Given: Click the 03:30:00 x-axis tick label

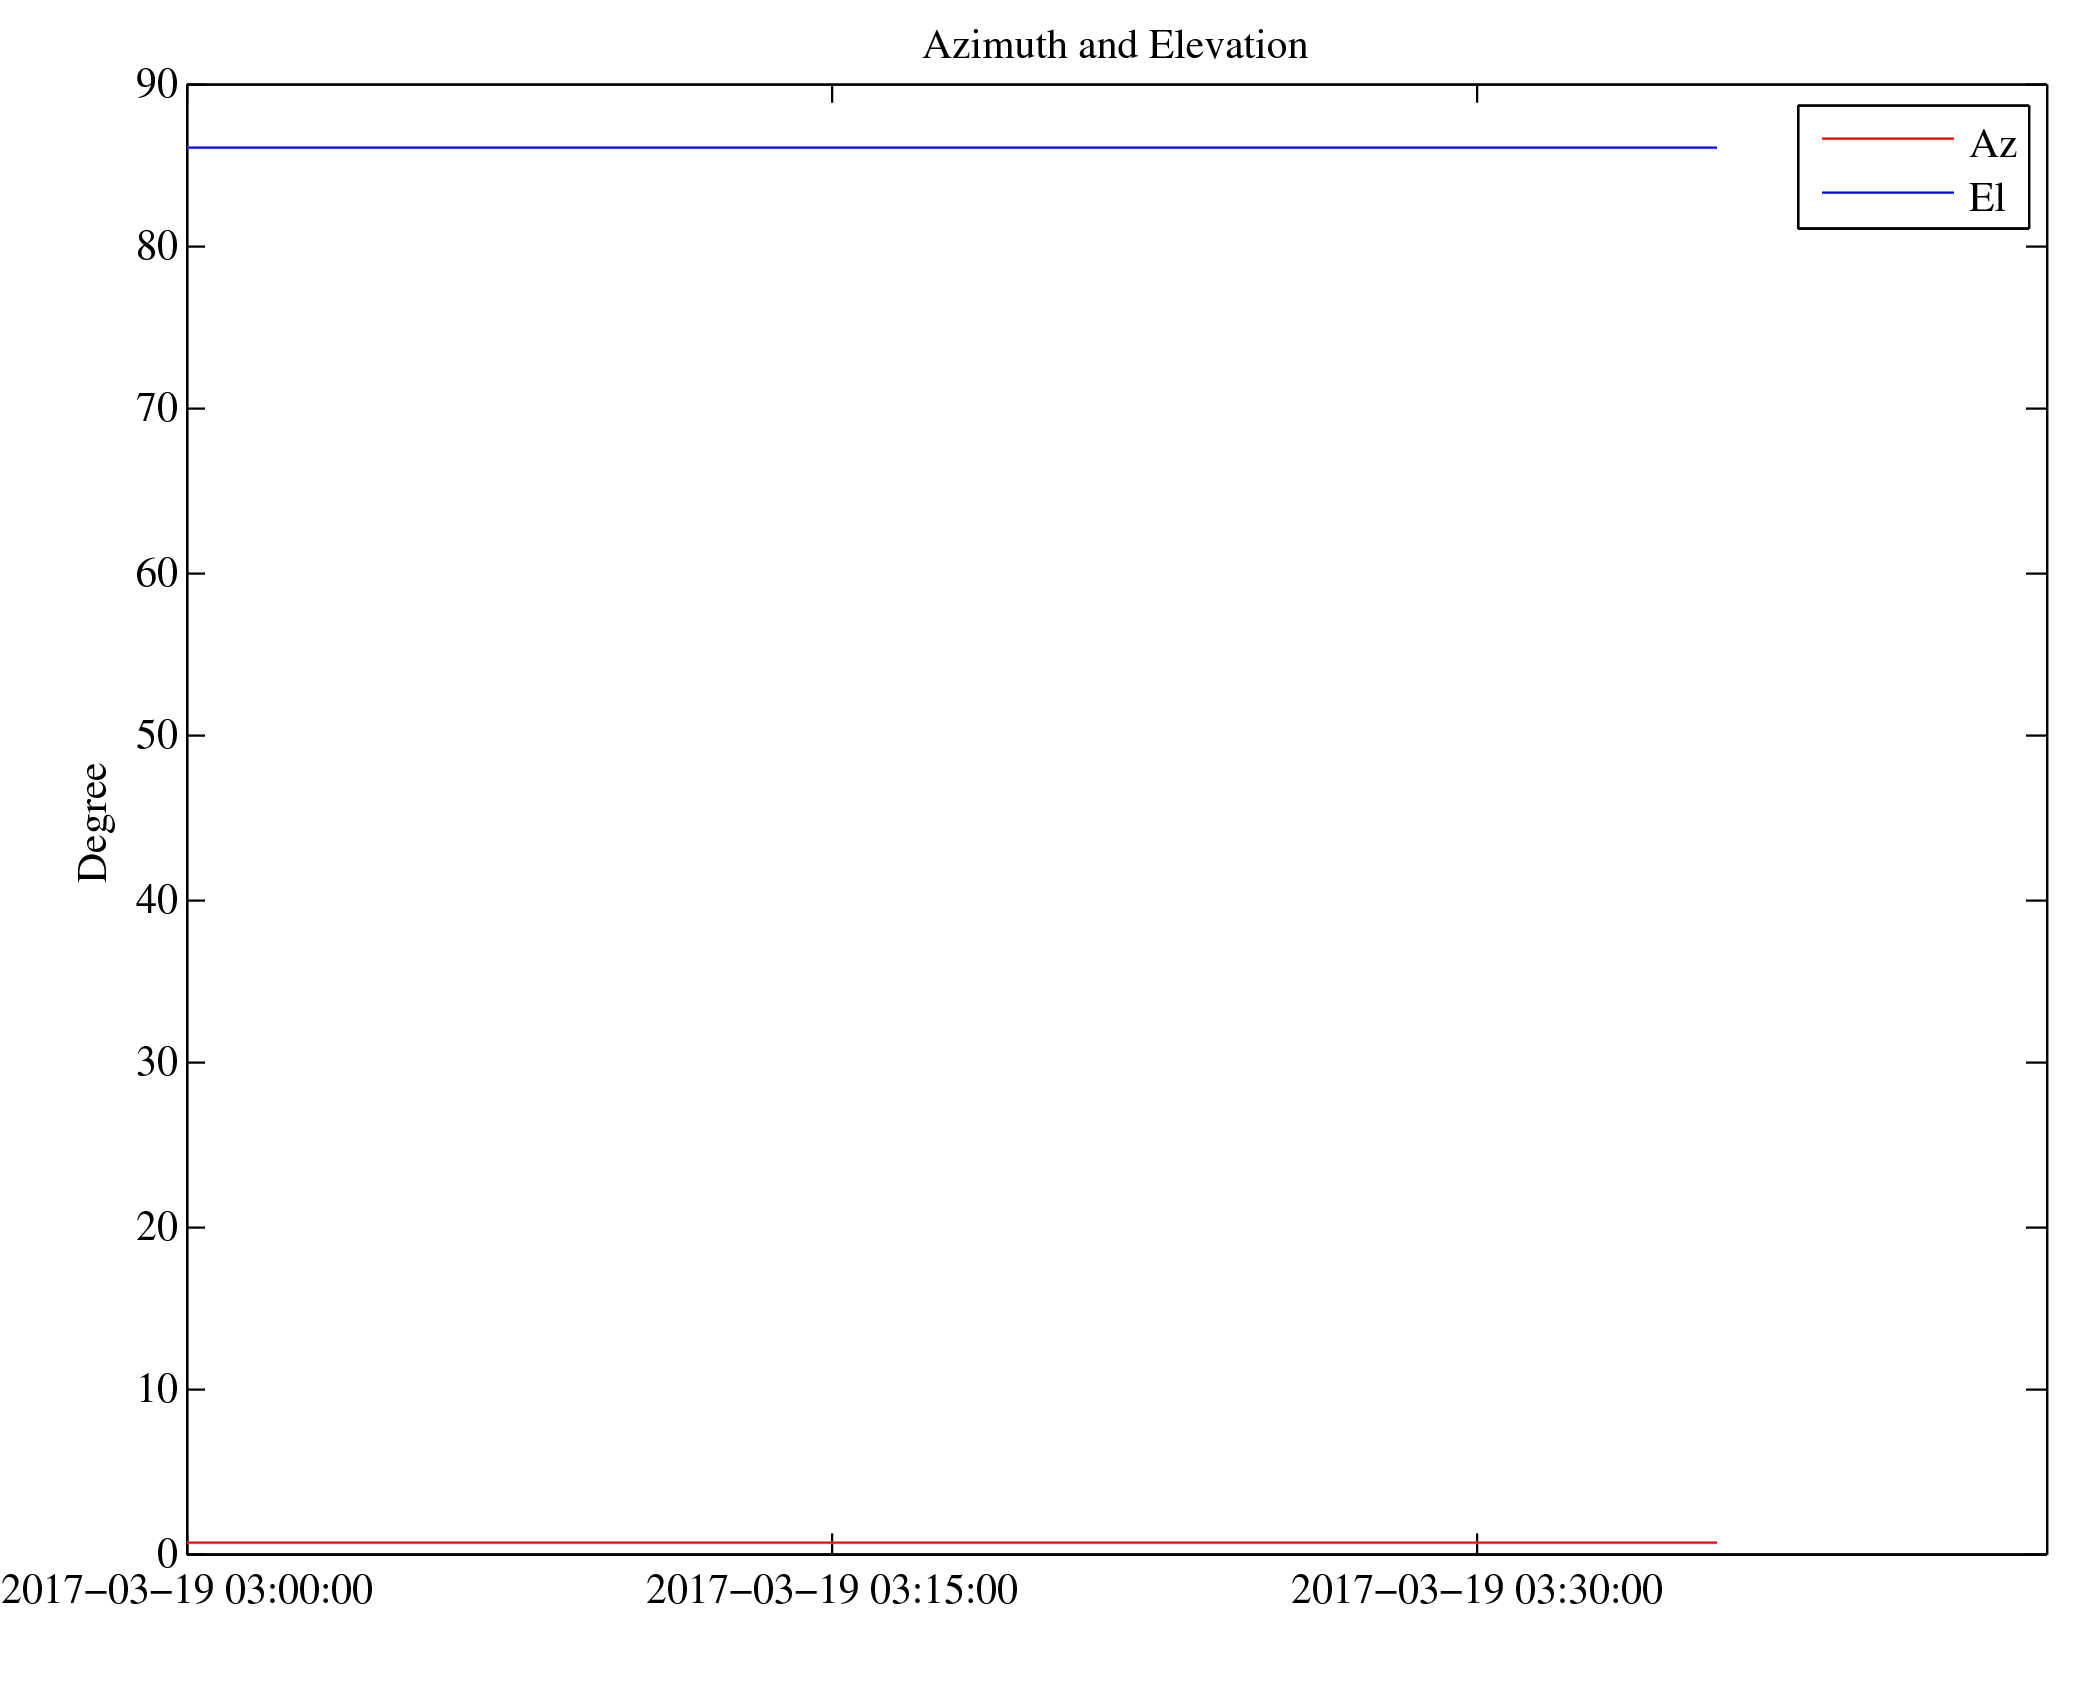Looking at the screenshot, I should coord(1476,1590).
